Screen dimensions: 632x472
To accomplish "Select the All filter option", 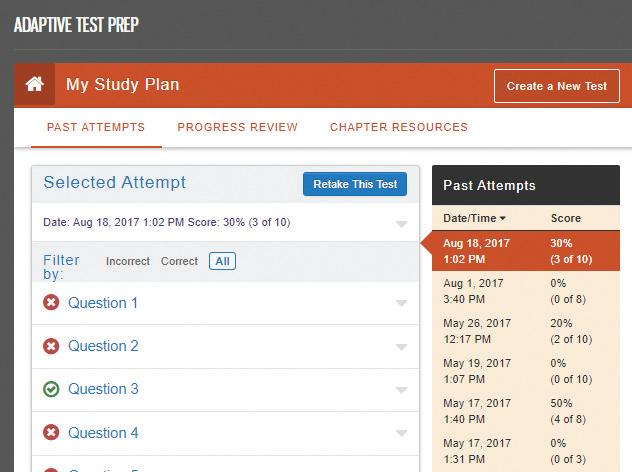I will click(x=222, y=261).
